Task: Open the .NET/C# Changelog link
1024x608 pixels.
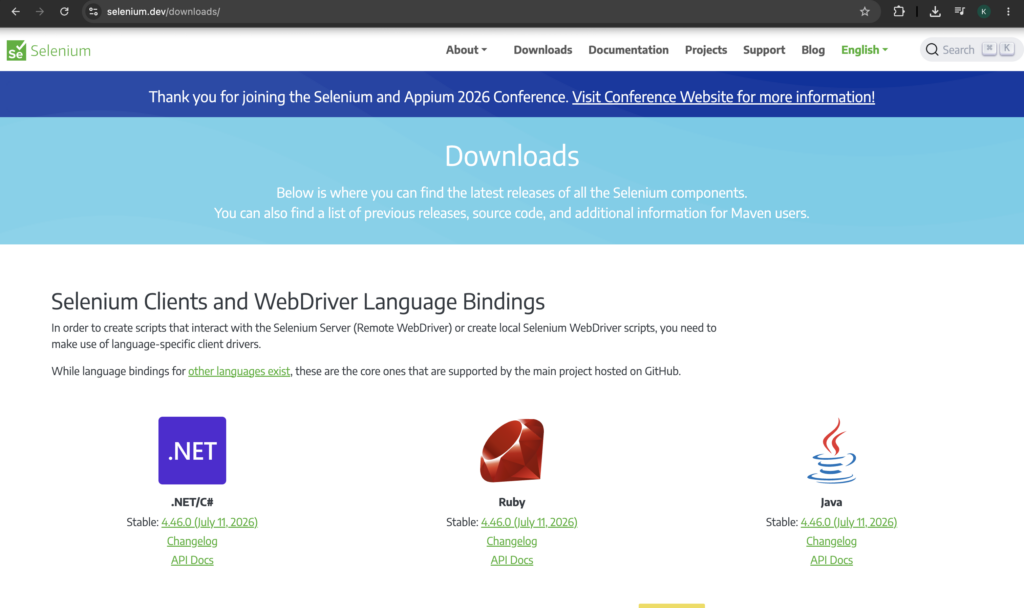Action: (x=192, y=541)
